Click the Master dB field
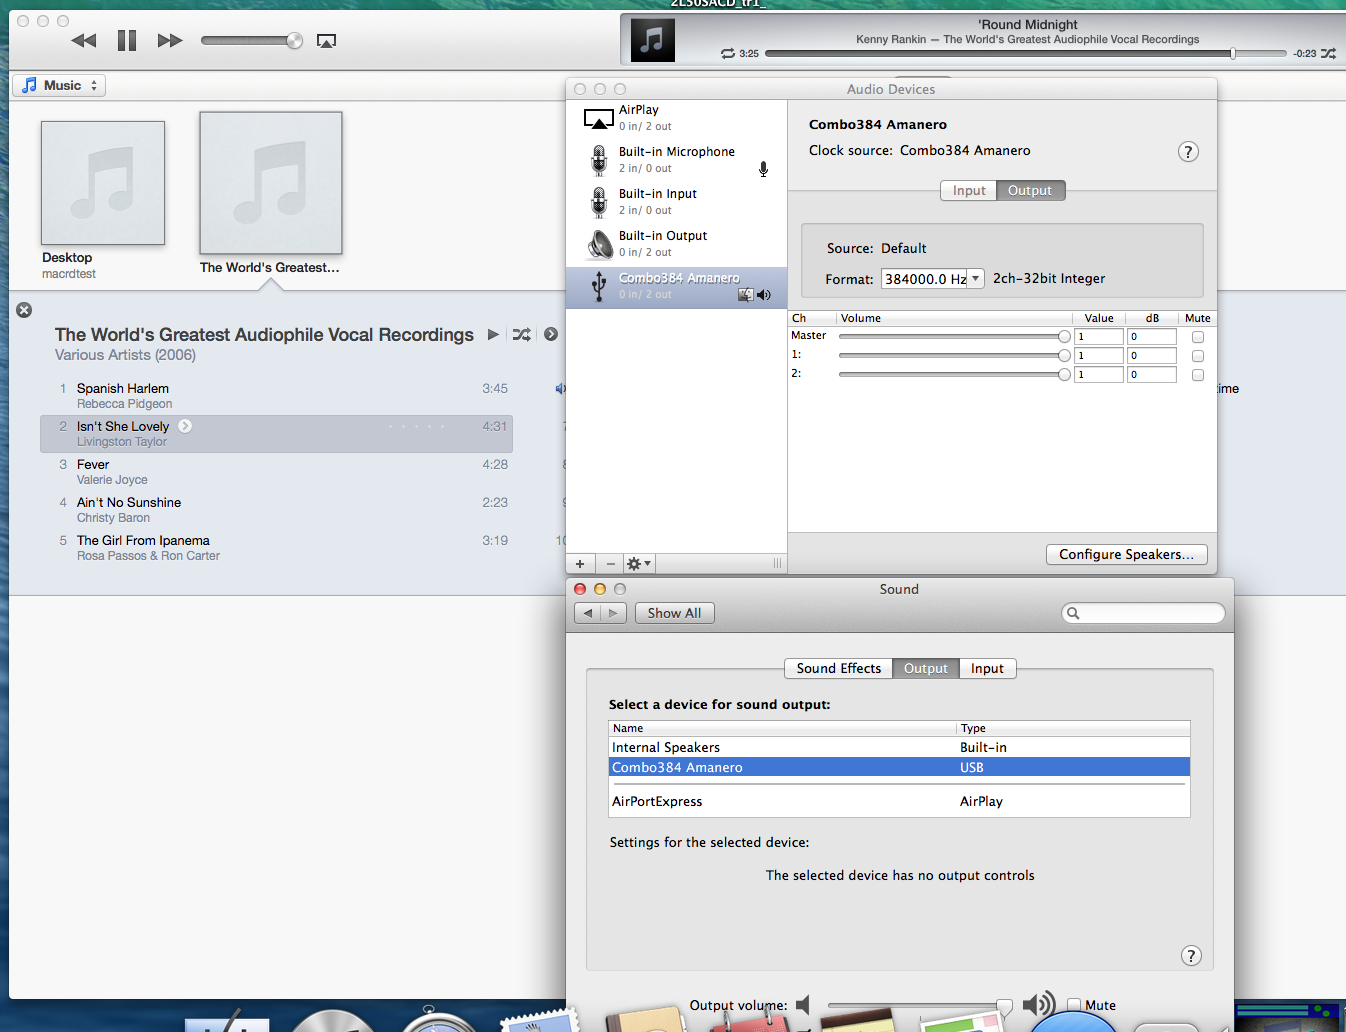Image resolution: width=1346 pixels, height=1032 pixels. [x=1152, y=337]
